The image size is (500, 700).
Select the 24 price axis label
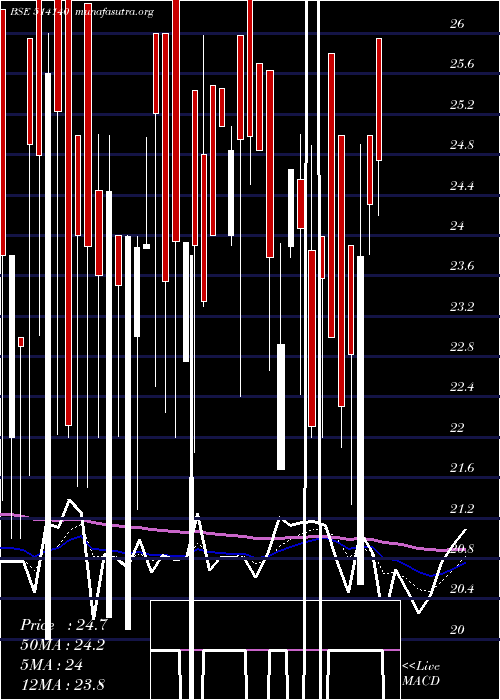pos(457,226)
